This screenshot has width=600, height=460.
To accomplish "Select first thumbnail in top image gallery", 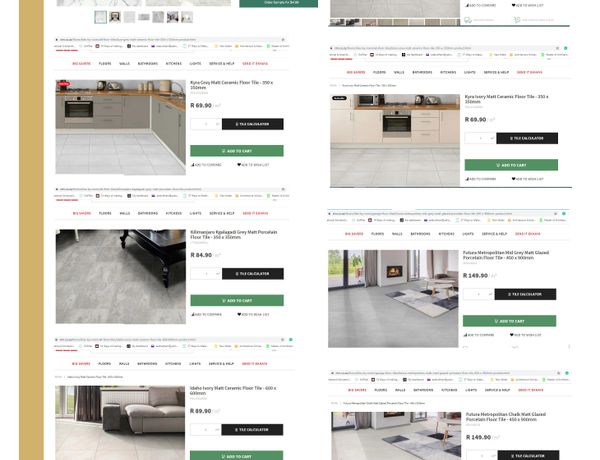I will 101,17.
